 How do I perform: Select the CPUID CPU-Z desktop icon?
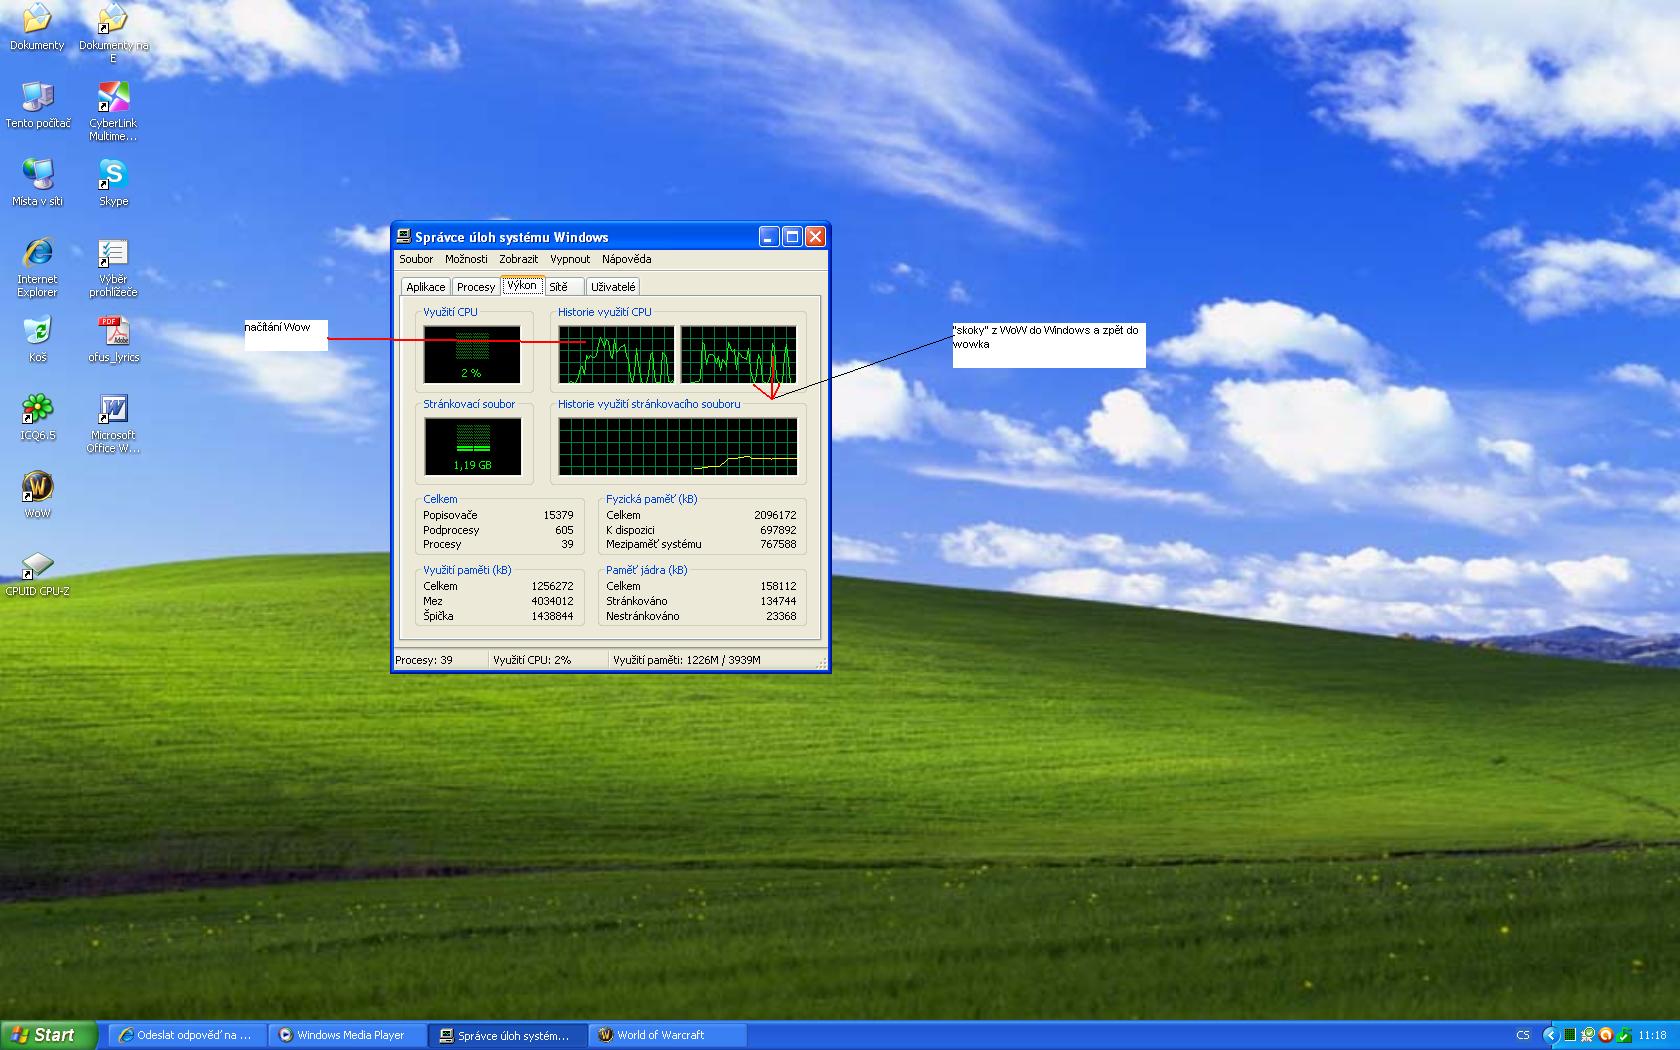pyautogui.click(x=37, y=566)
